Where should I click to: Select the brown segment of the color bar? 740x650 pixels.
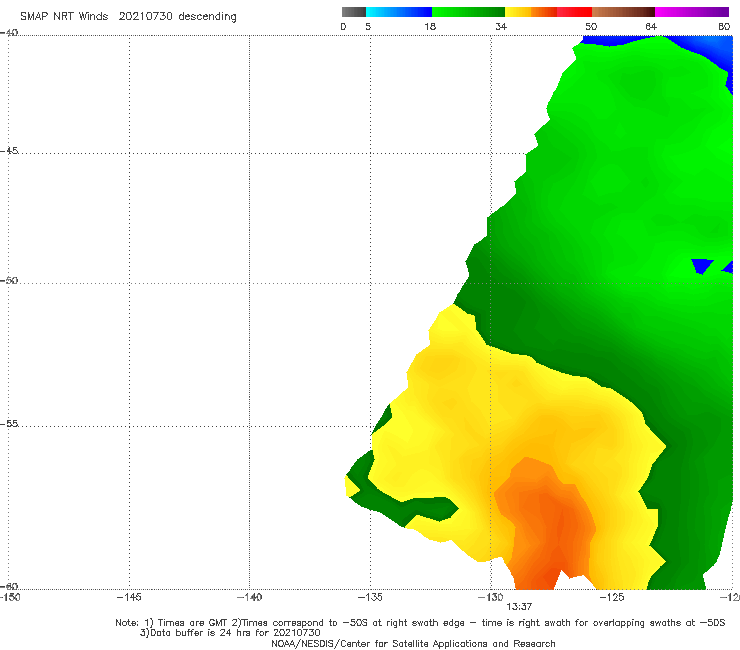(623, 12)
